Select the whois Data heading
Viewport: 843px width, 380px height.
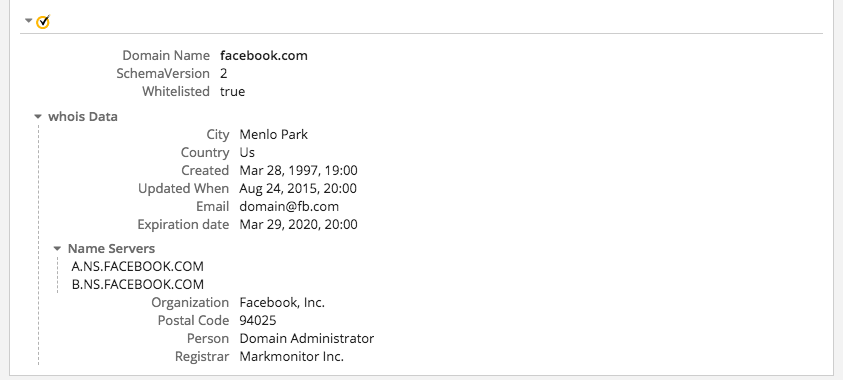pos(83,117)
